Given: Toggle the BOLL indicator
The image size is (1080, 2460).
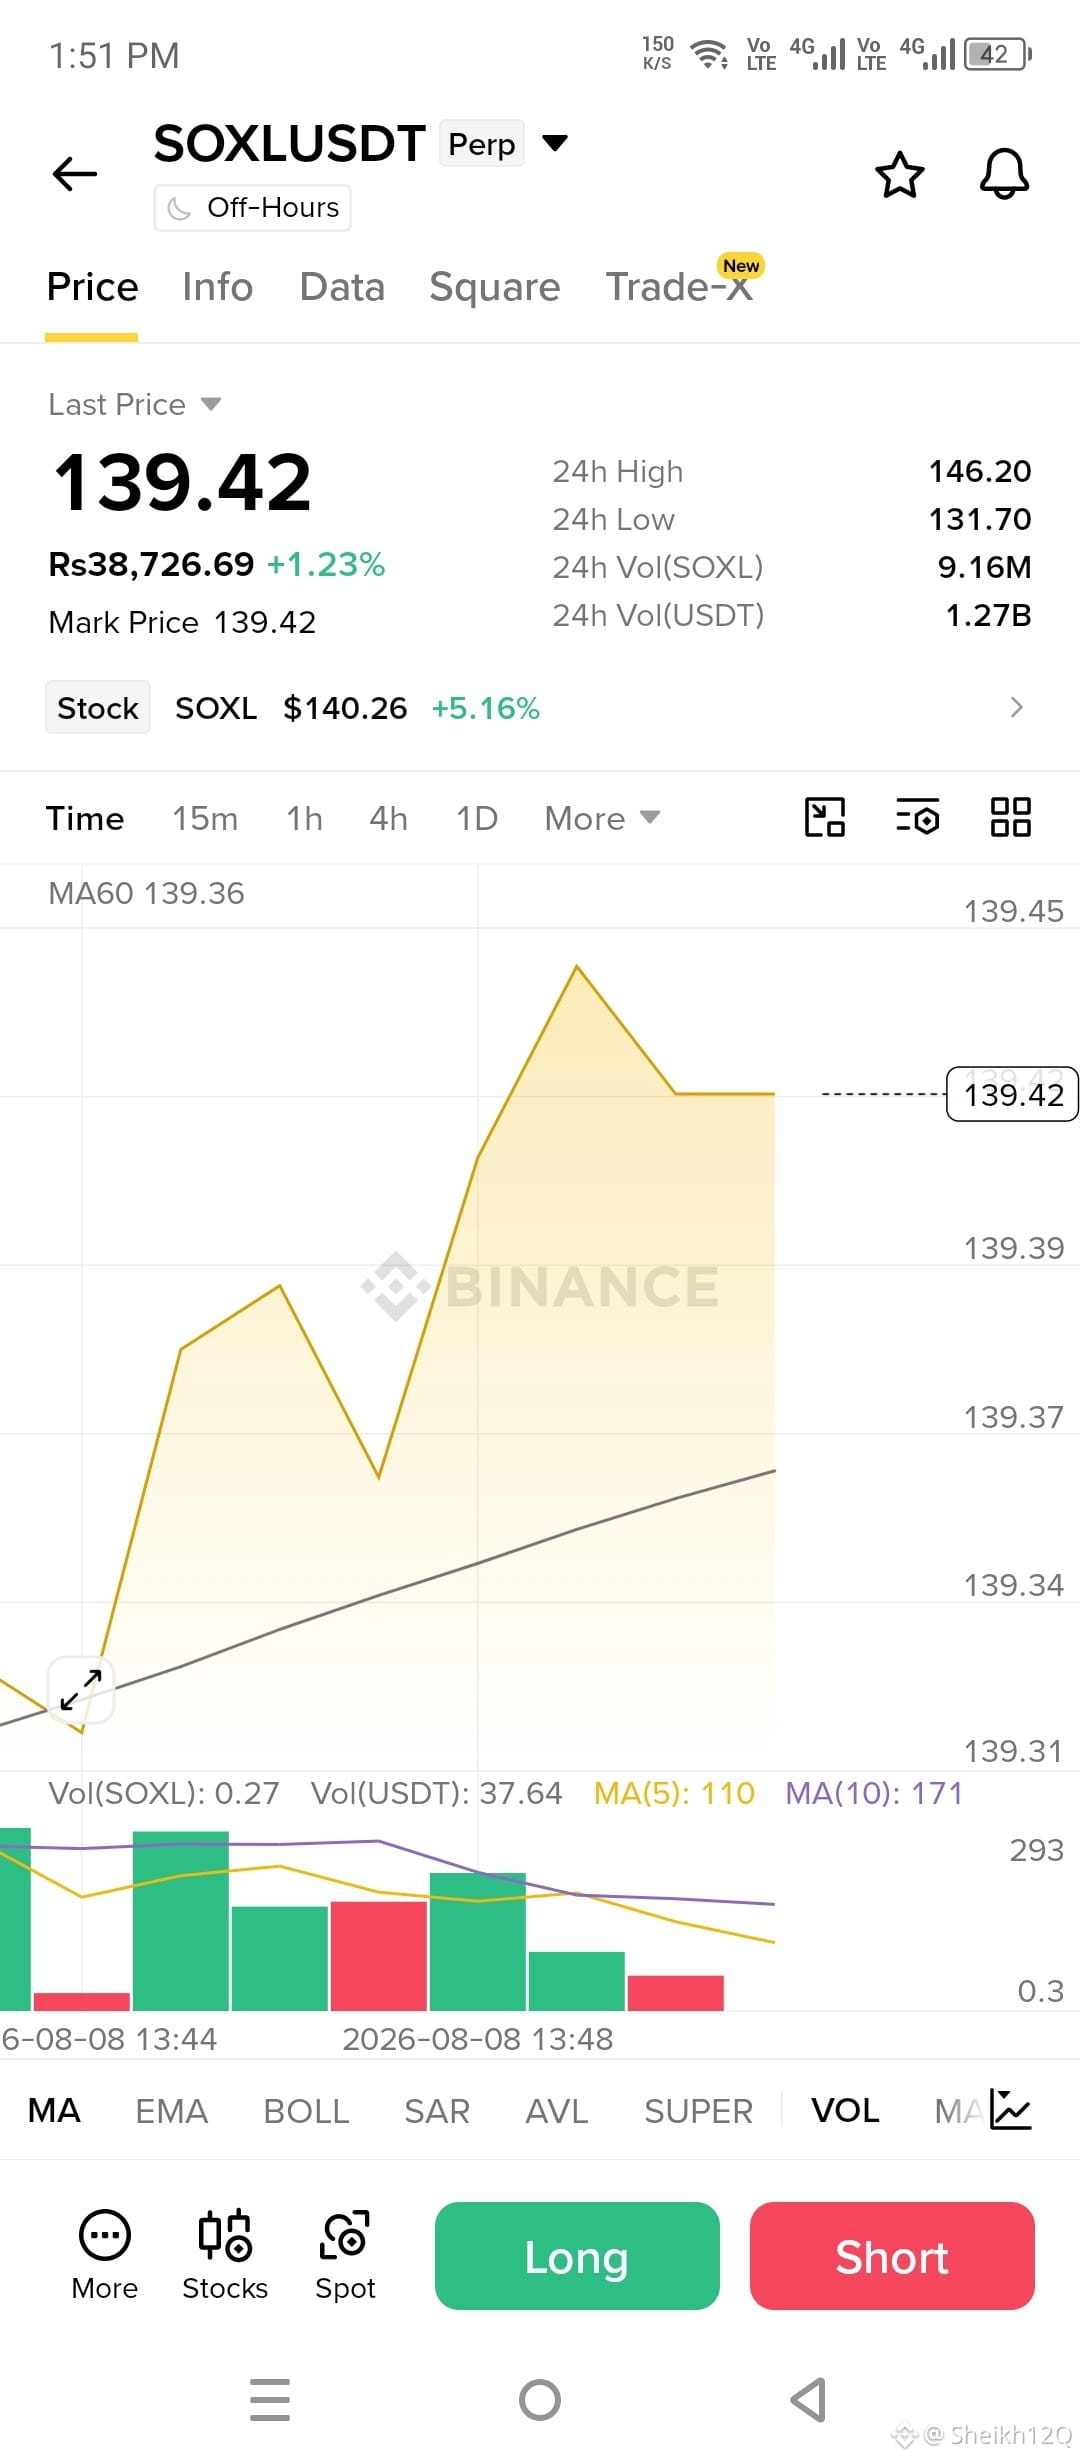Looking at the screenshot, I should pyautogui.click(x=306, y=2111).
